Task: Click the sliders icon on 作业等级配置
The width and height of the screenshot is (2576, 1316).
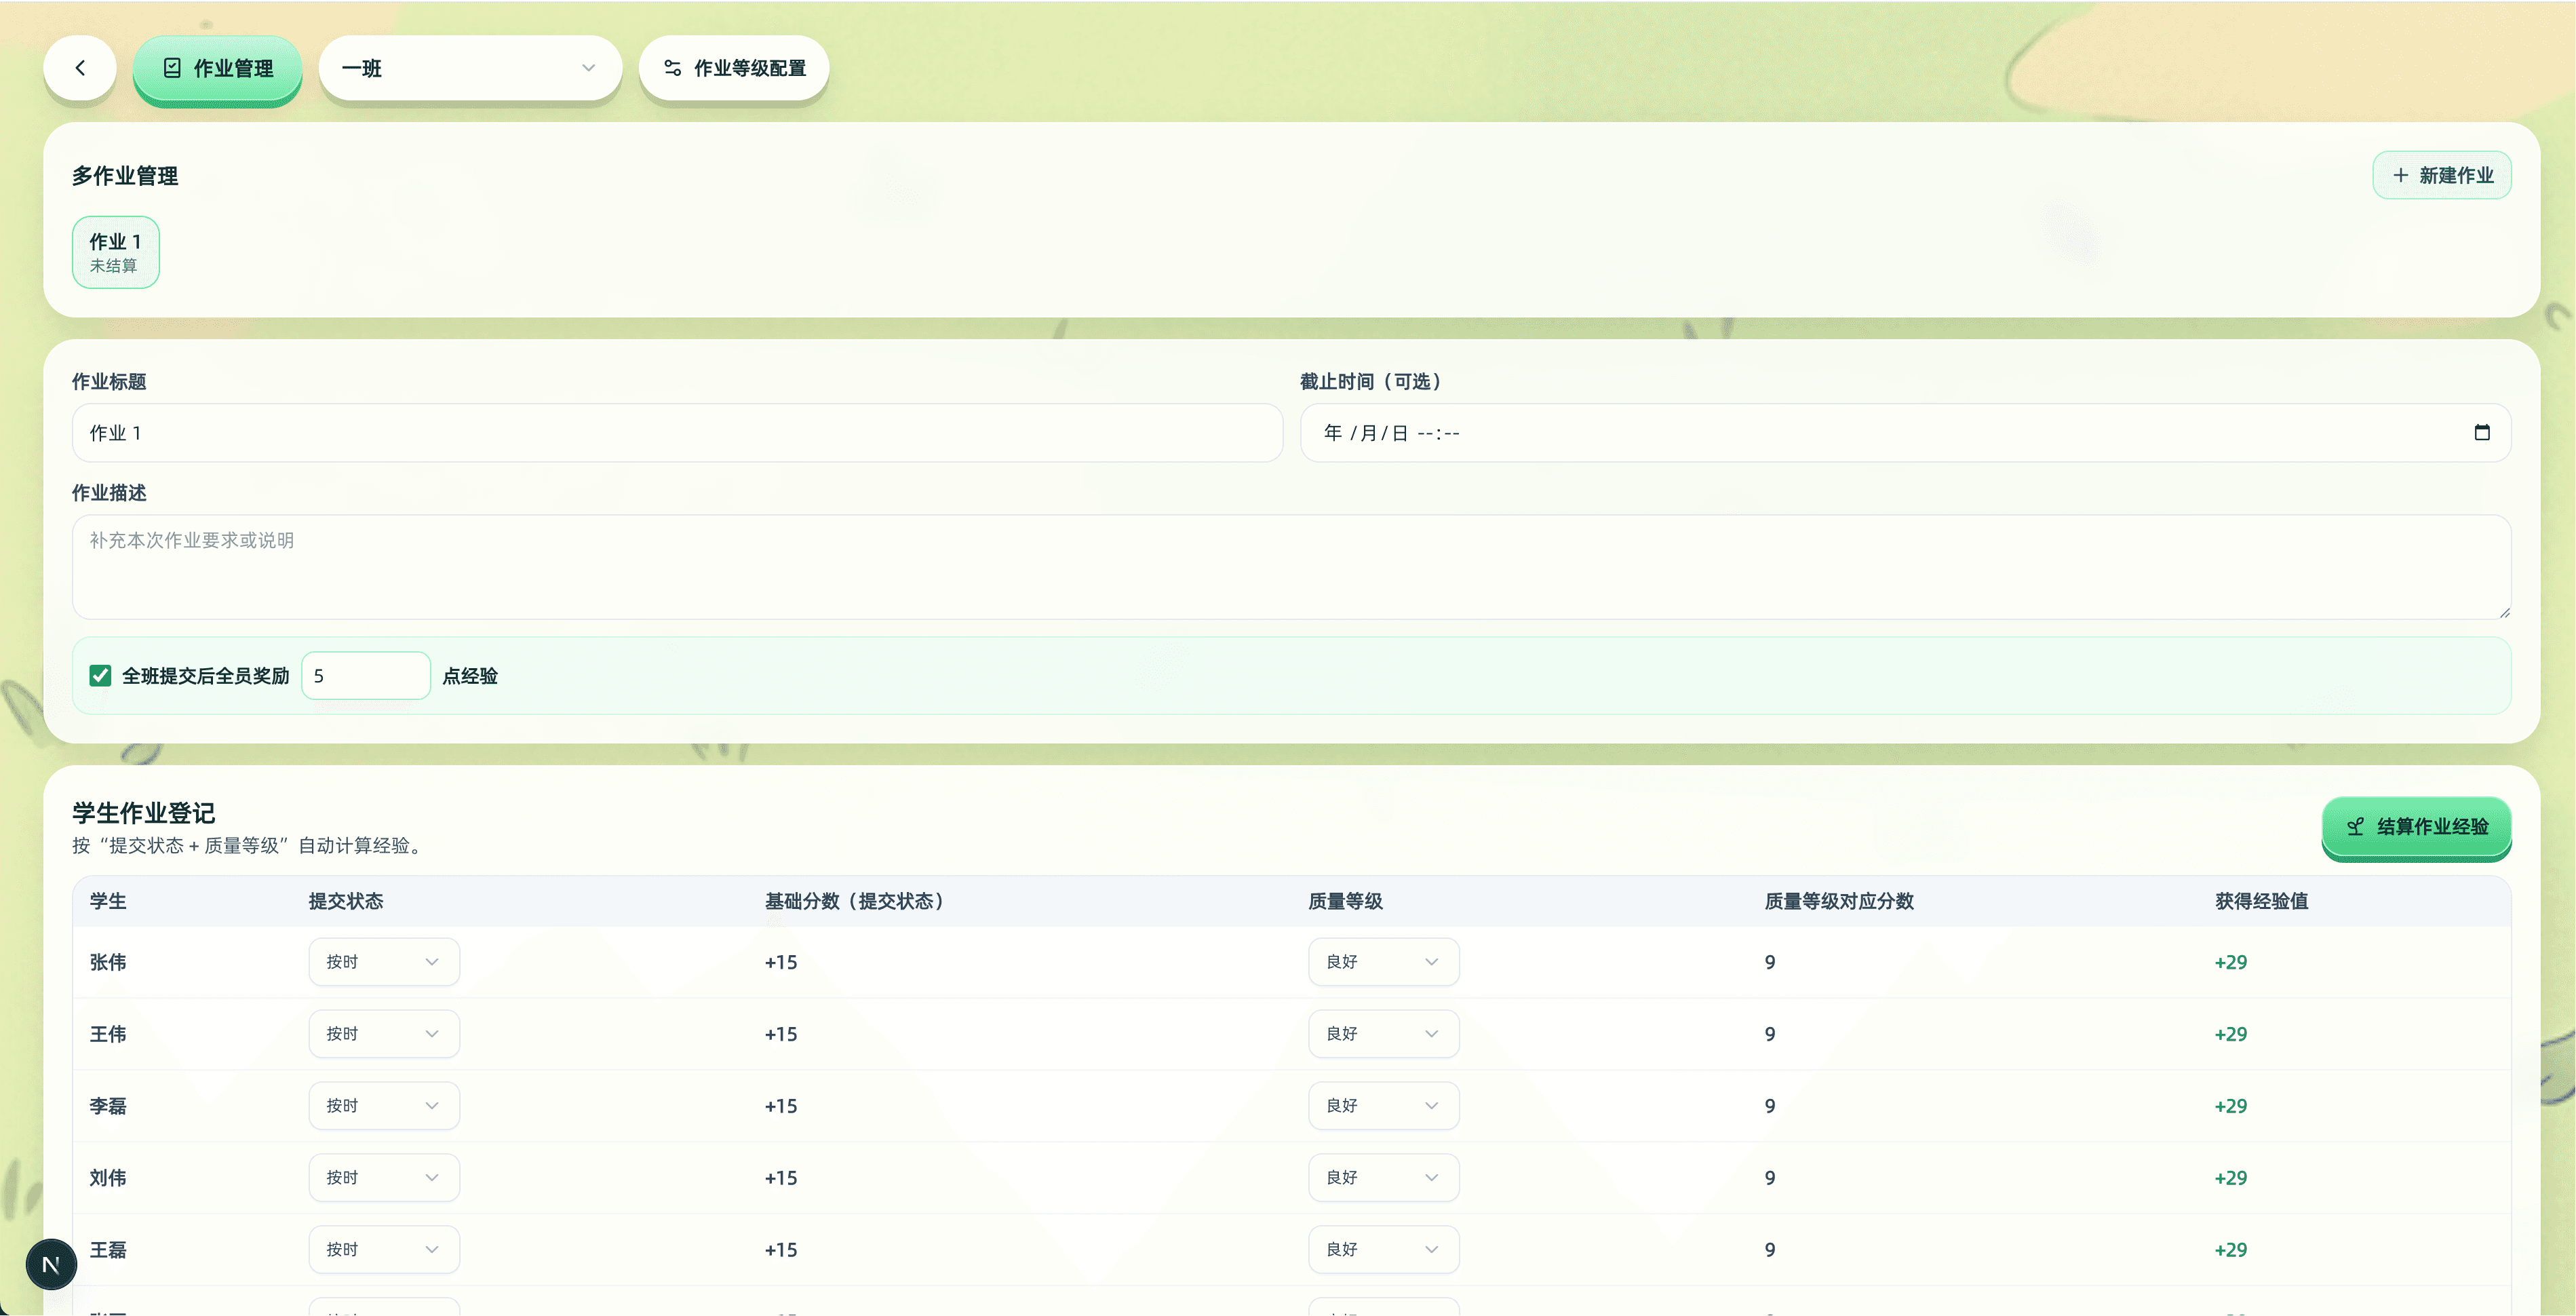Action: coord(673,68)
